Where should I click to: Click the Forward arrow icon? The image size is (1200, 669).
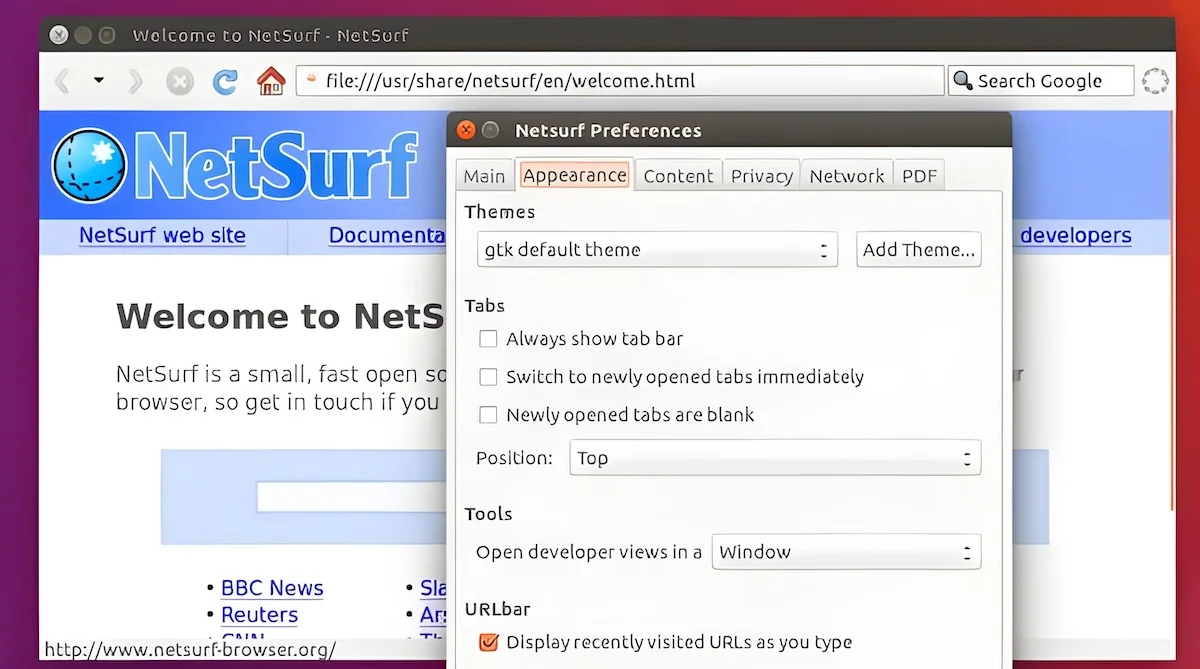tap(136, 80)
